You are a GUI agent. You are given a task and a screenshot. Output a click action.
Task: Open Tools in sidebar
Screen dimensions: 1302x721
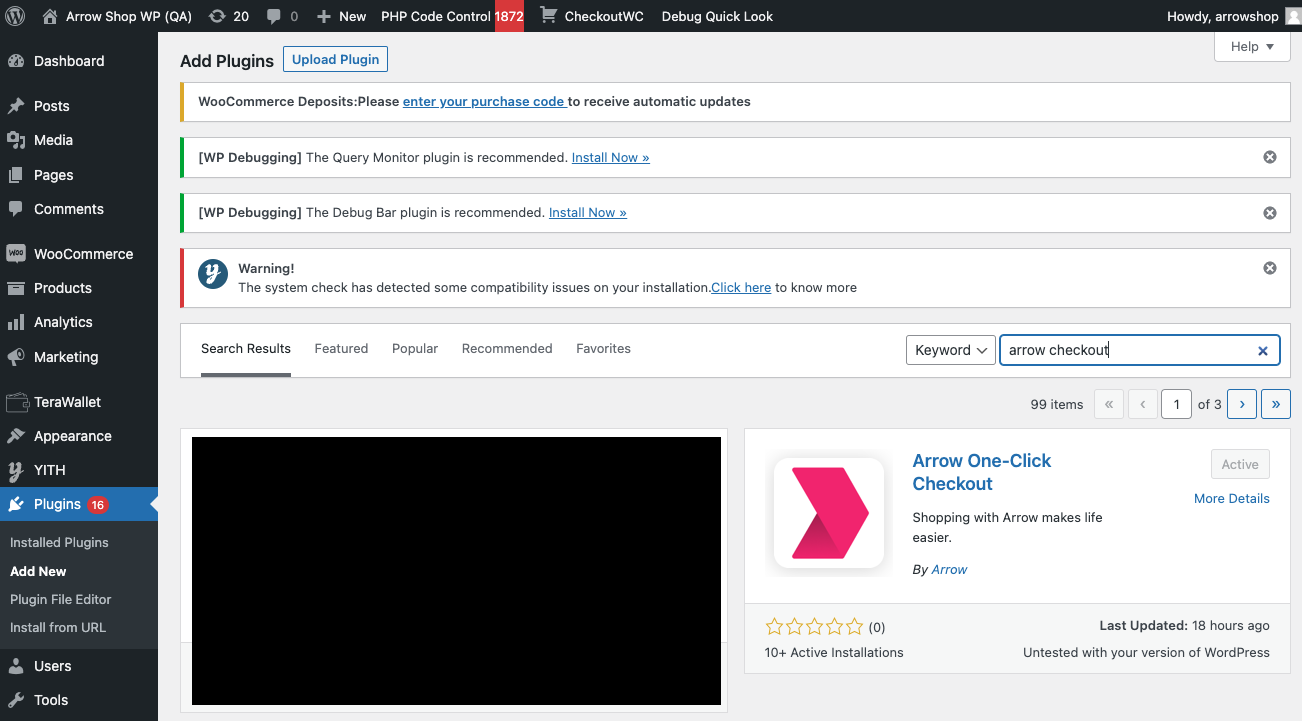(x=79, y=700)
